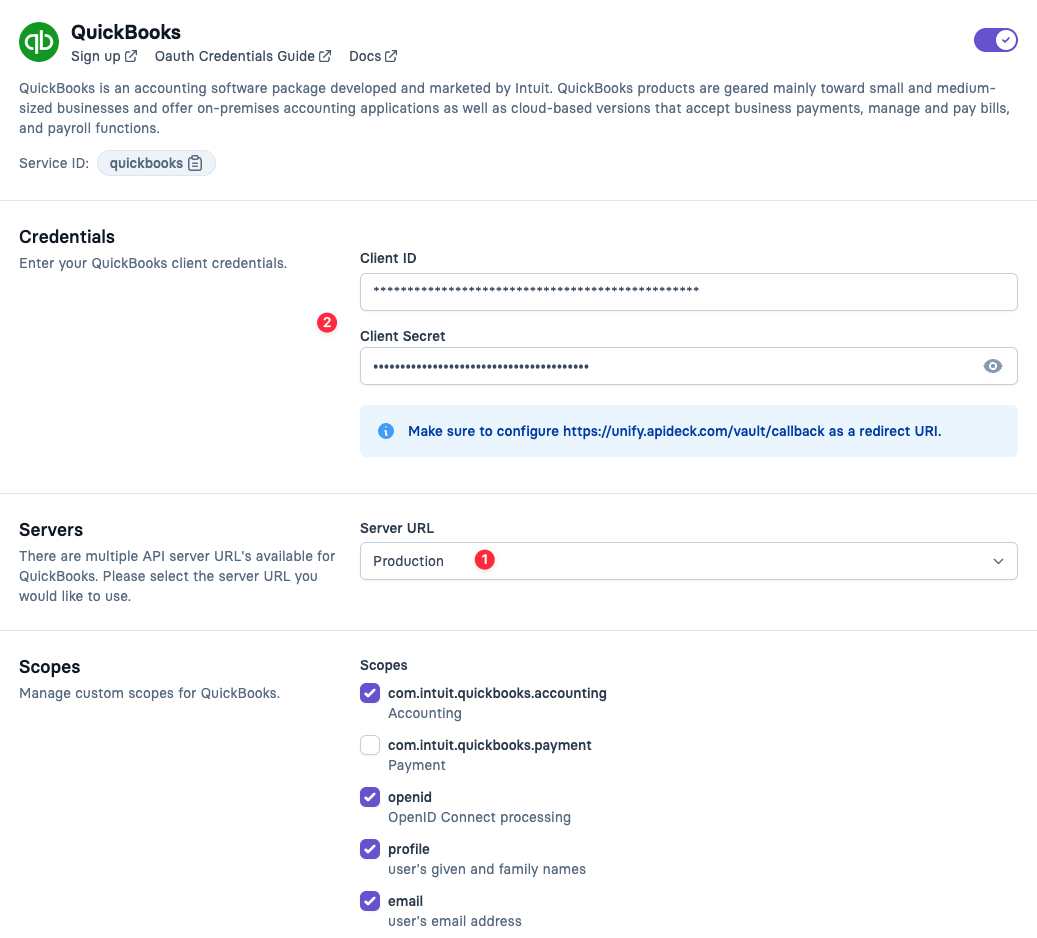Screen dimensions: 1037x938
Task: Uncheck the openid scope checkbox
Action: 370,797
